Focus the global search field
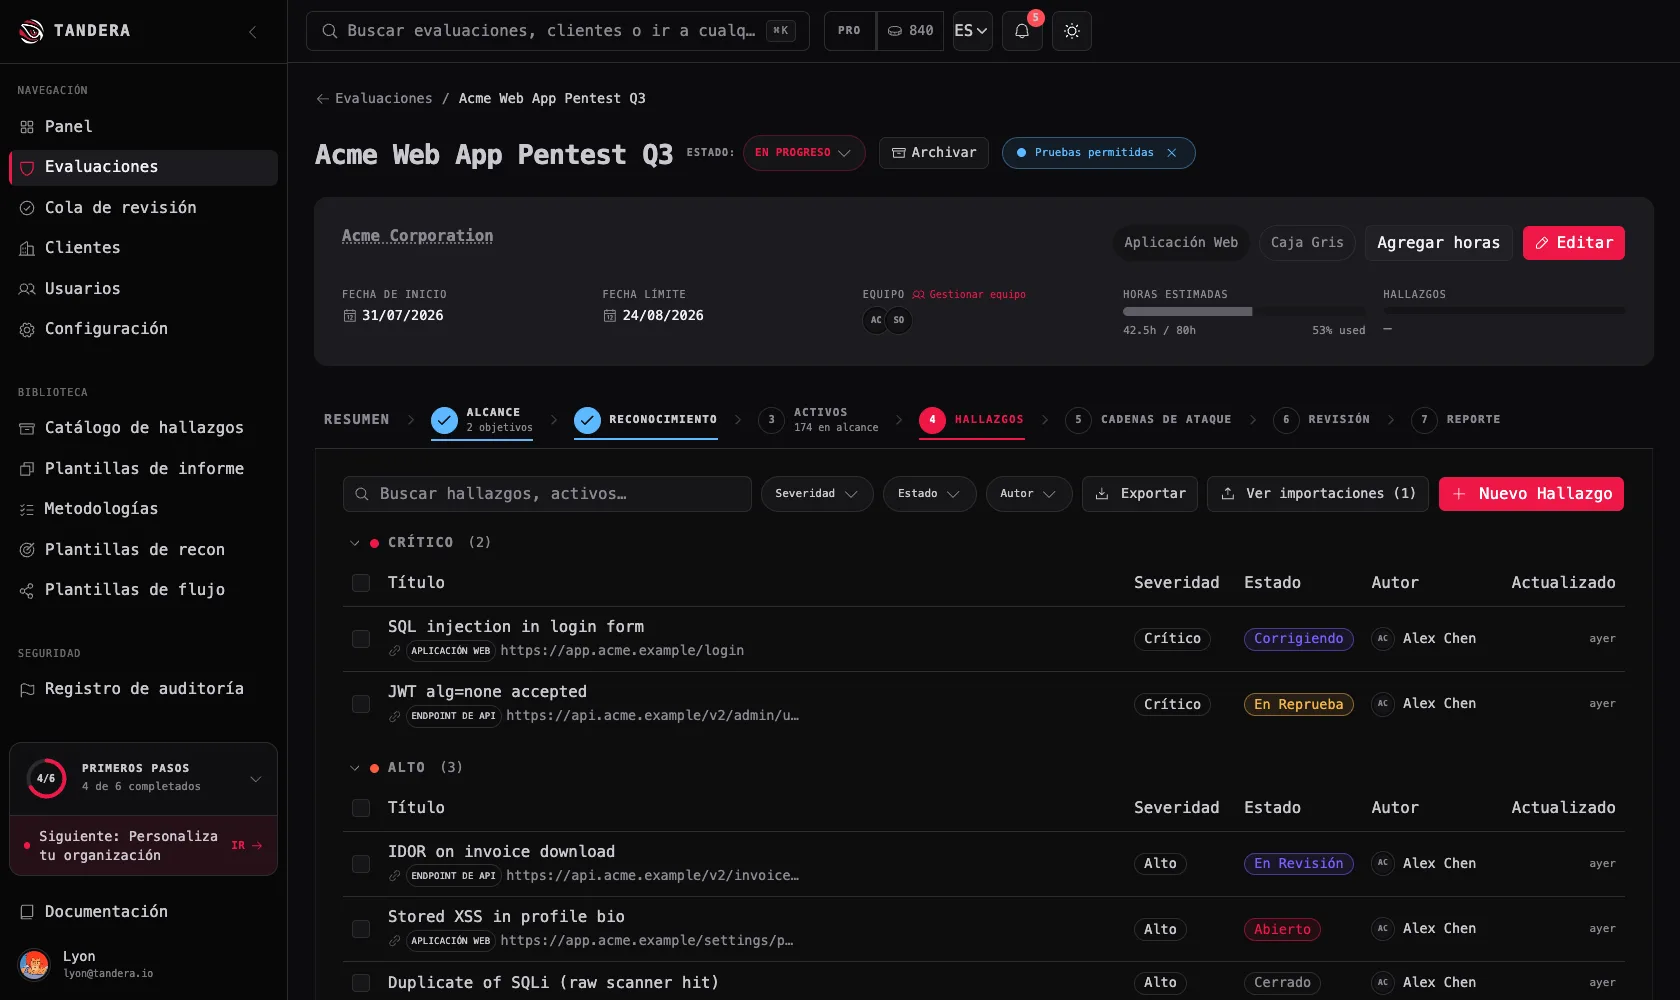1680x1000 pixels. point(558,31)
